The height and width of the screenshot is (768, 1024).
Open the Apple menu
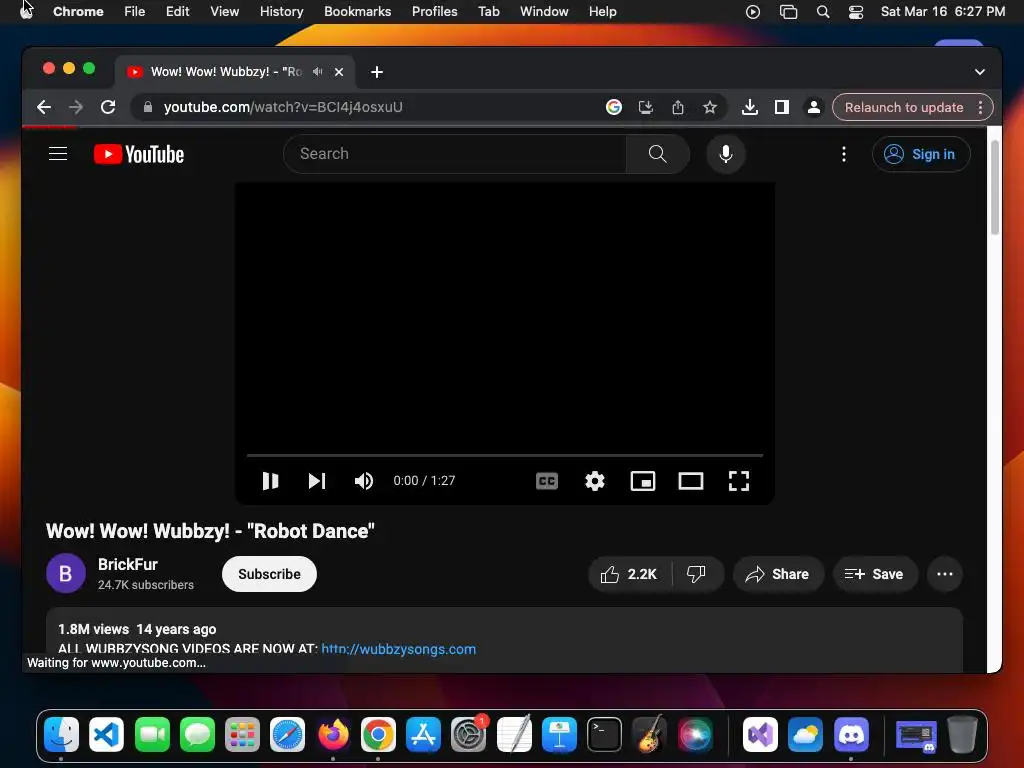tap(25, 10)
